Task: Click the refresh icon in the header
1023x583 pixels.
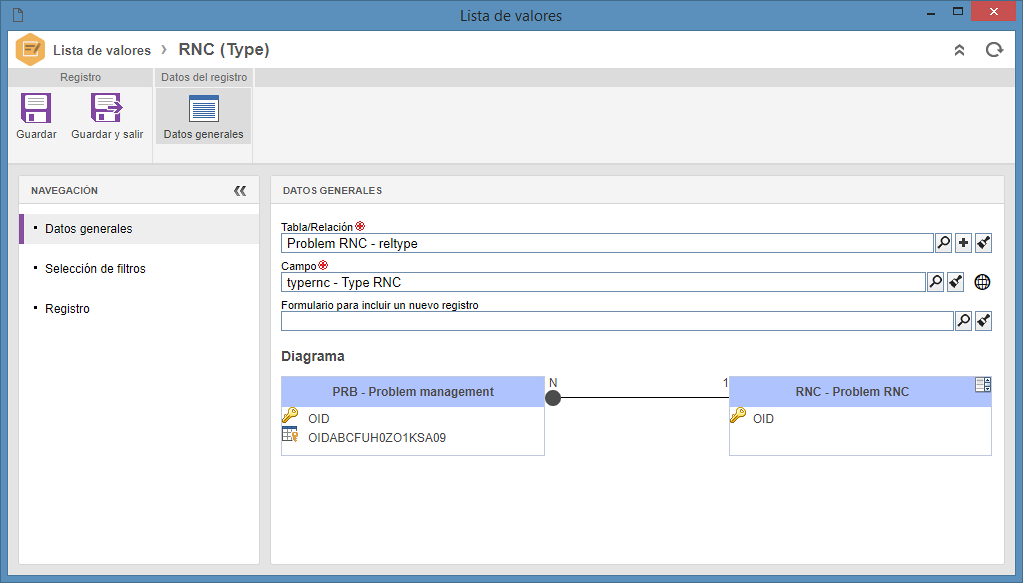Action: tap(994, 50)
